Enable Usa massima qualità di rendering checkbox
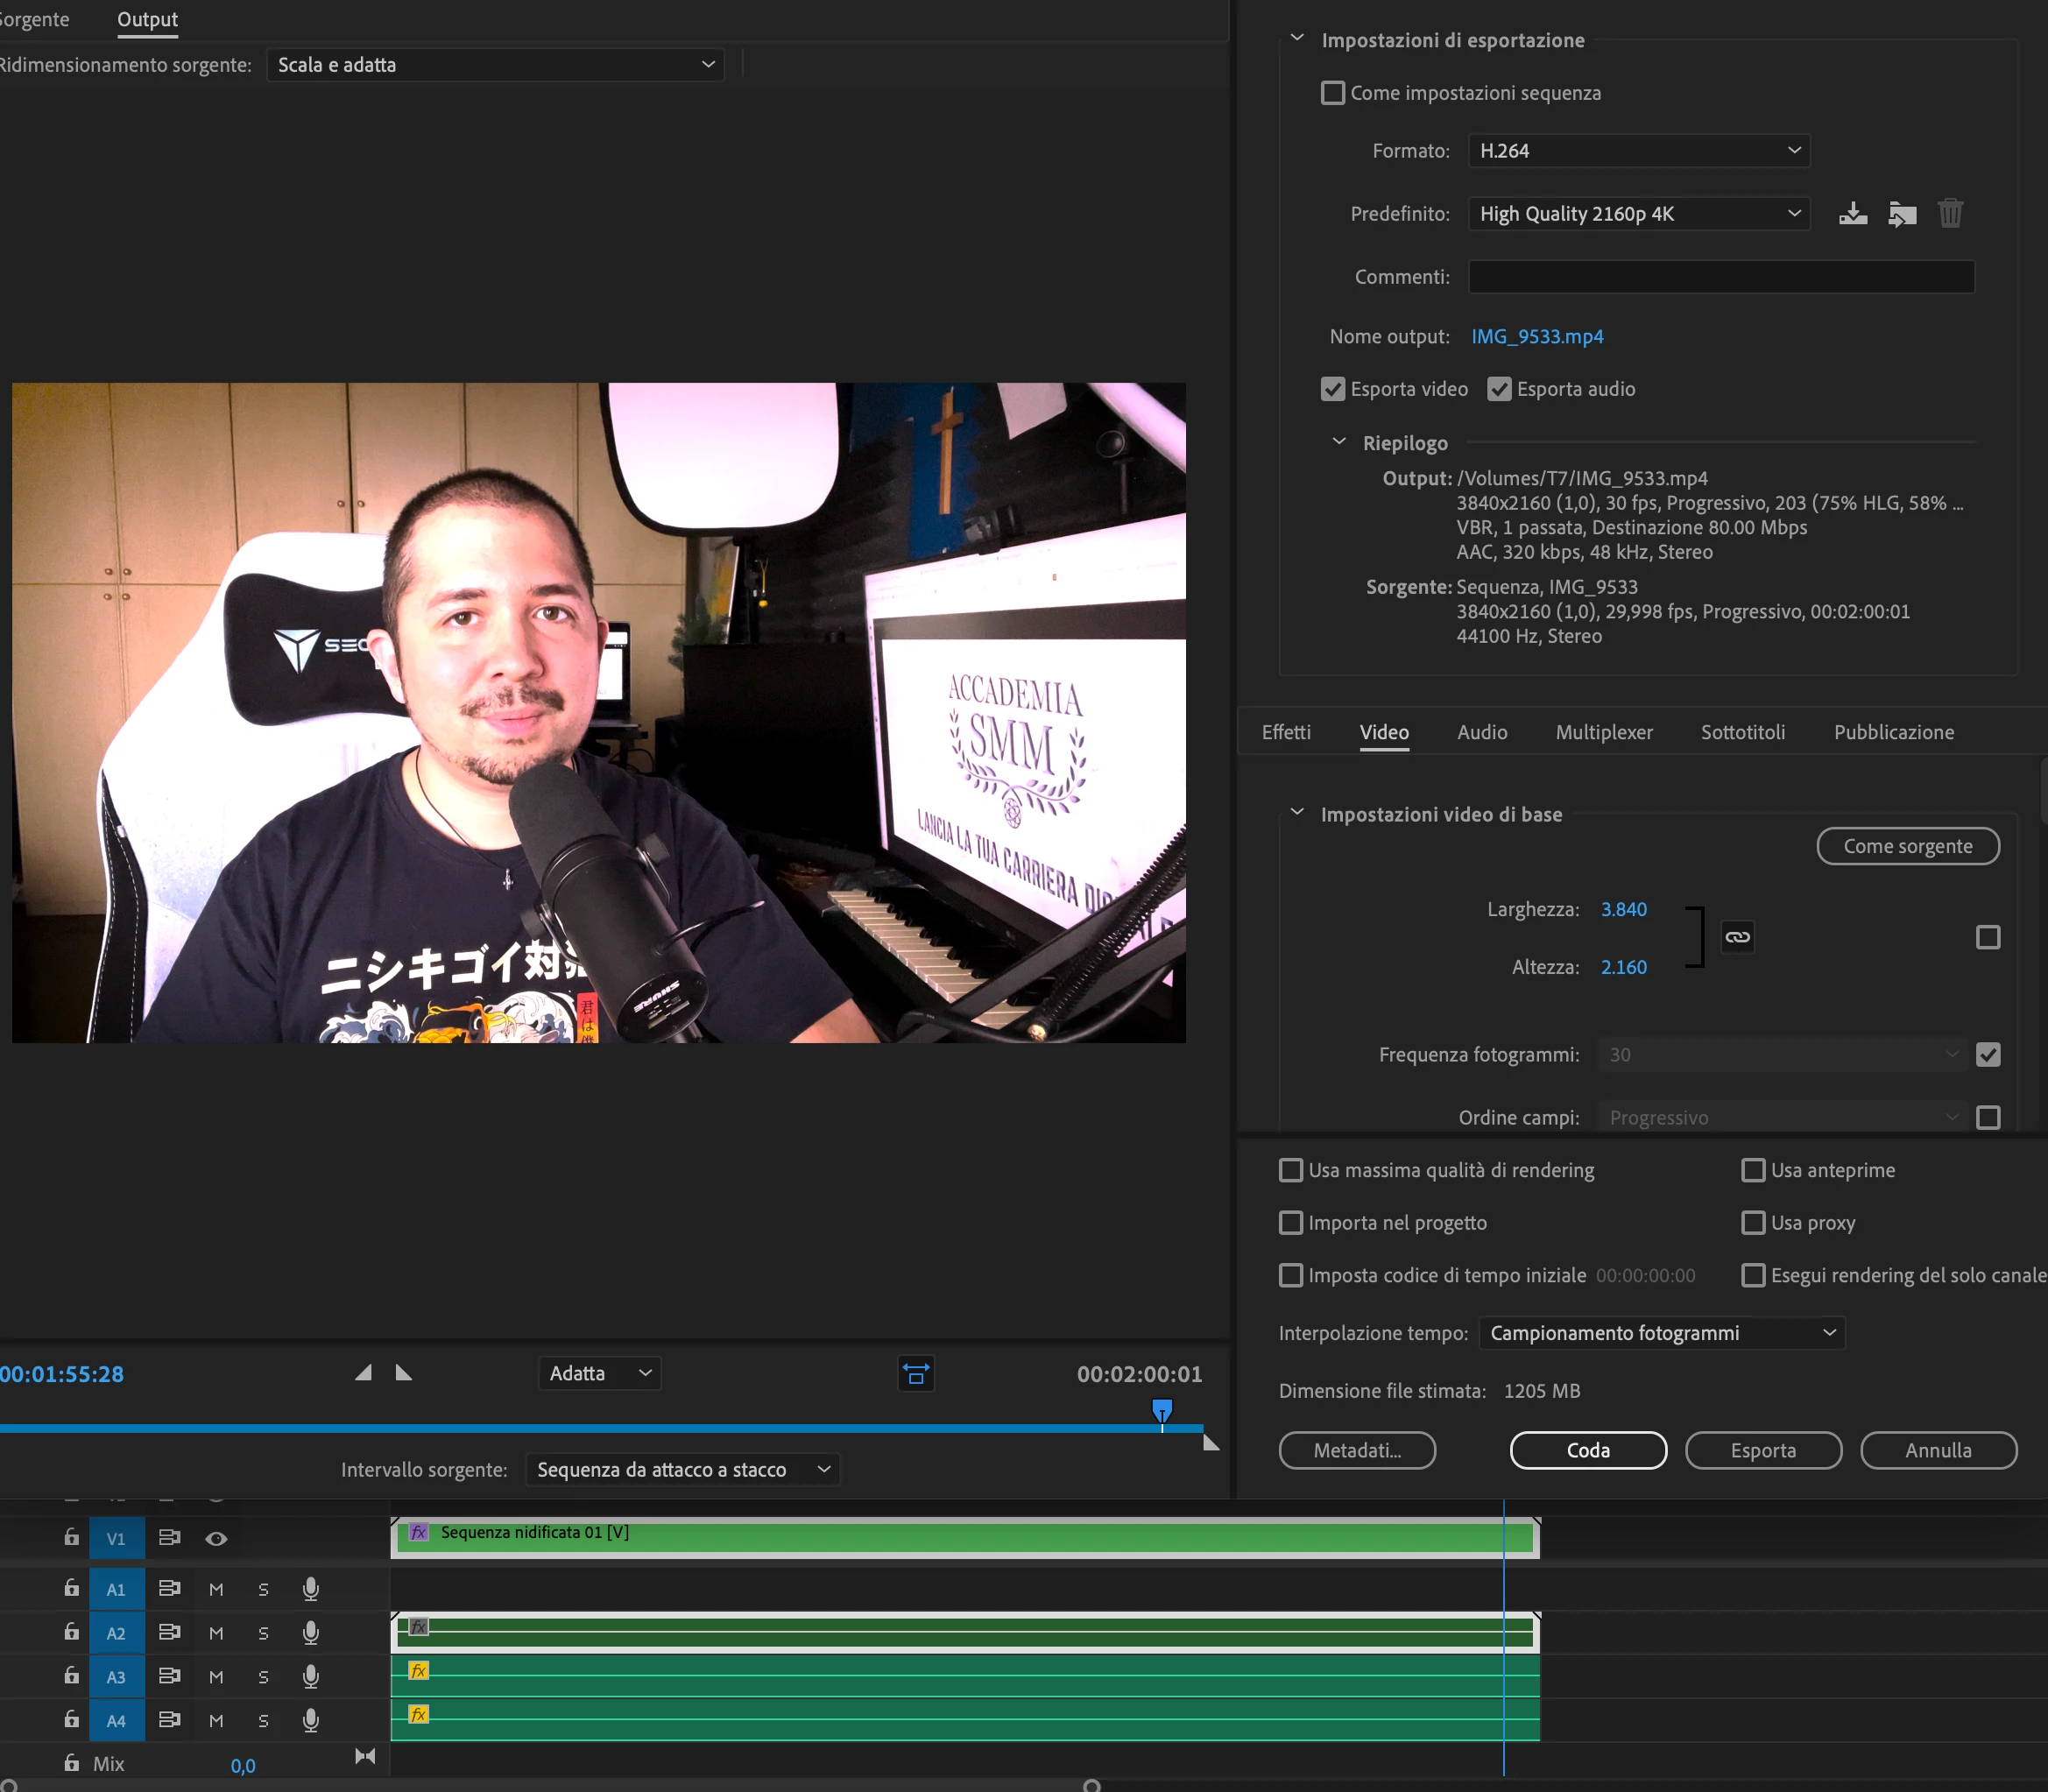2048x1792 pixels. coord(1291,1170)
